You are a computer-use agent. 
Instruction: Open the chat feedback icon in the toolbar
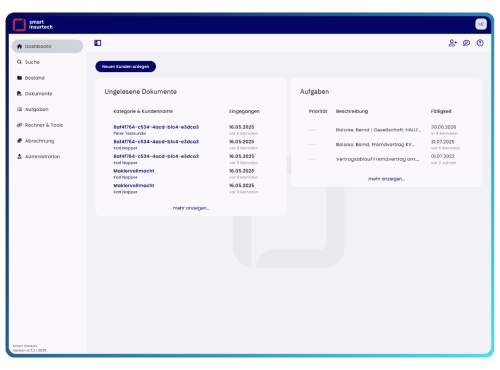466,43
